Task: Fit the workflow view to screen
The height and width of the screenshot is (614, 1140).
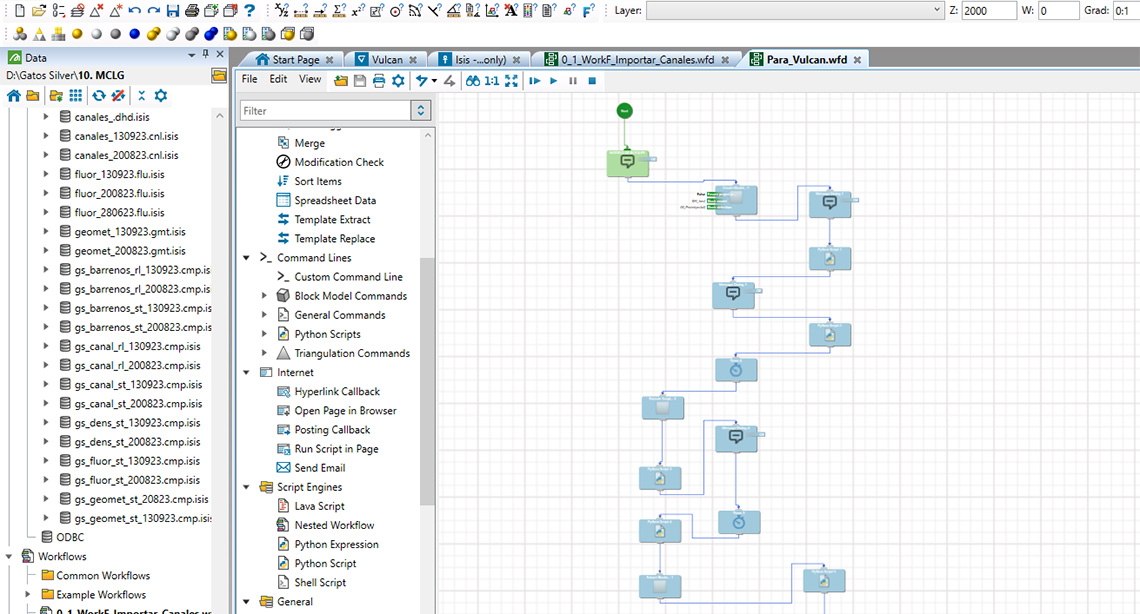Action: pyautogui.click(x=510, y=80)
